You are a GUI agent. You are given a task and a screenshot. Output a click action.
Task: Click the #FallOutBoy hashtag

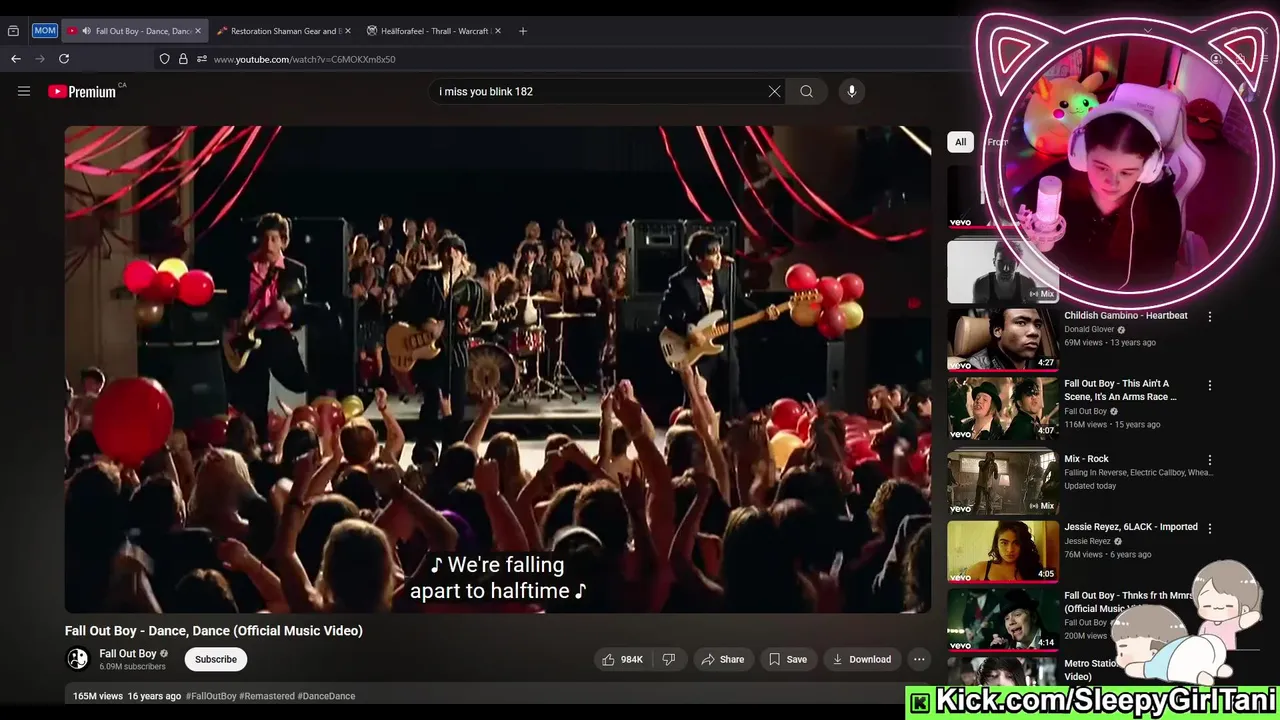(x=211, y=696)
